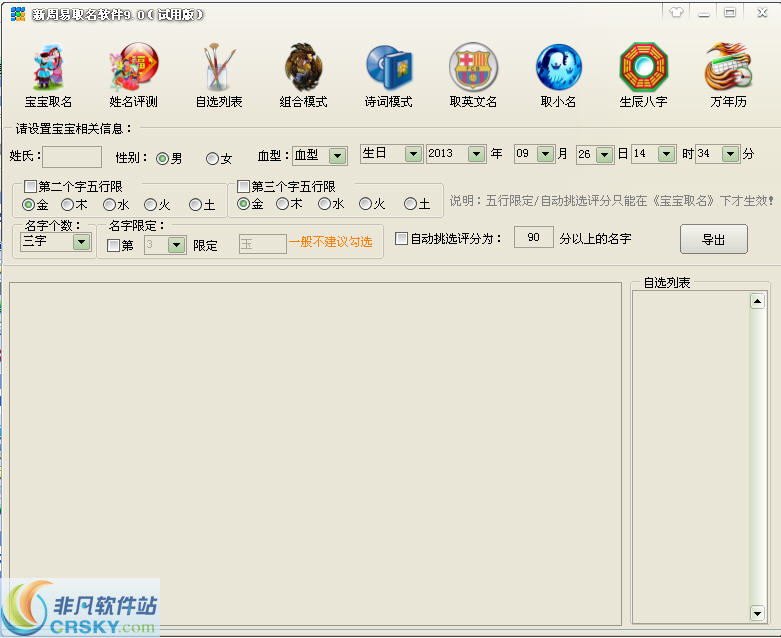The image size is (781, 638).
Task: Open the 宝宝取名 baby naming icon
Action: pyautogui.click(x=48, y=68)
